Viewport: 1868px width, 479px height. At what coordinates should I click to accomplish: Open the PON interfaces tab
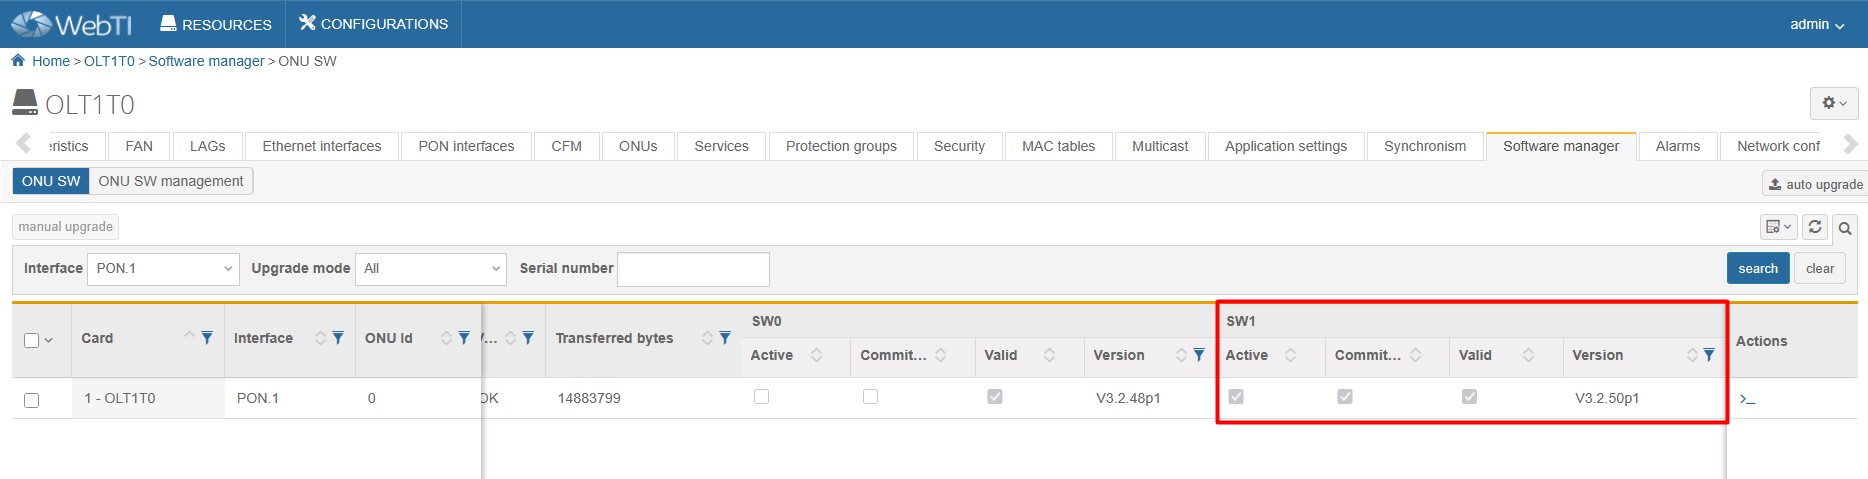[x=466, y=146]
